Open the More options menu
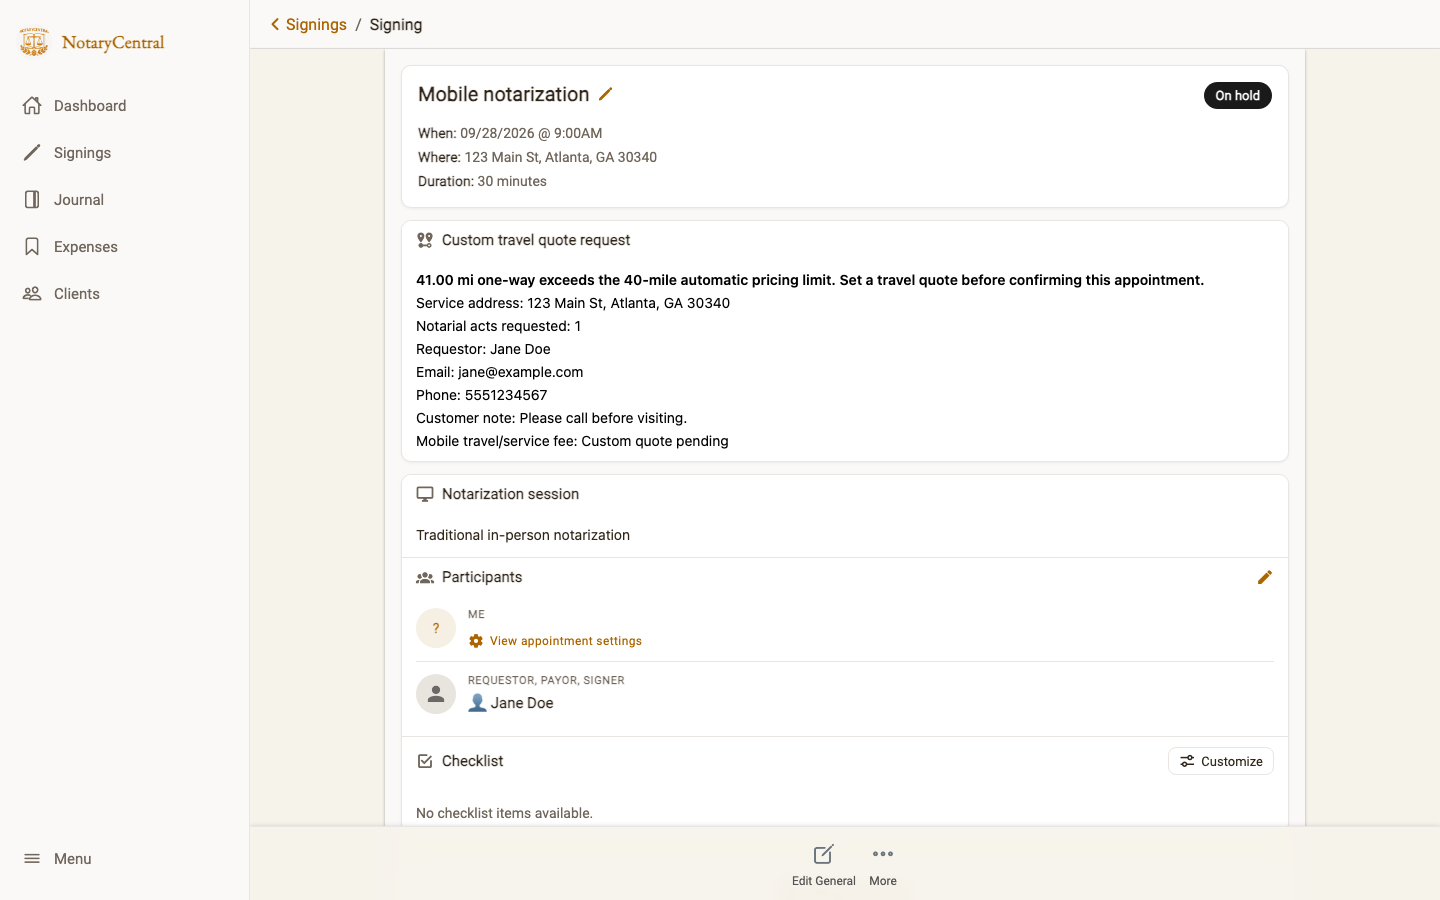Screen dimensions: 1440x900 (x=883, y=865)
